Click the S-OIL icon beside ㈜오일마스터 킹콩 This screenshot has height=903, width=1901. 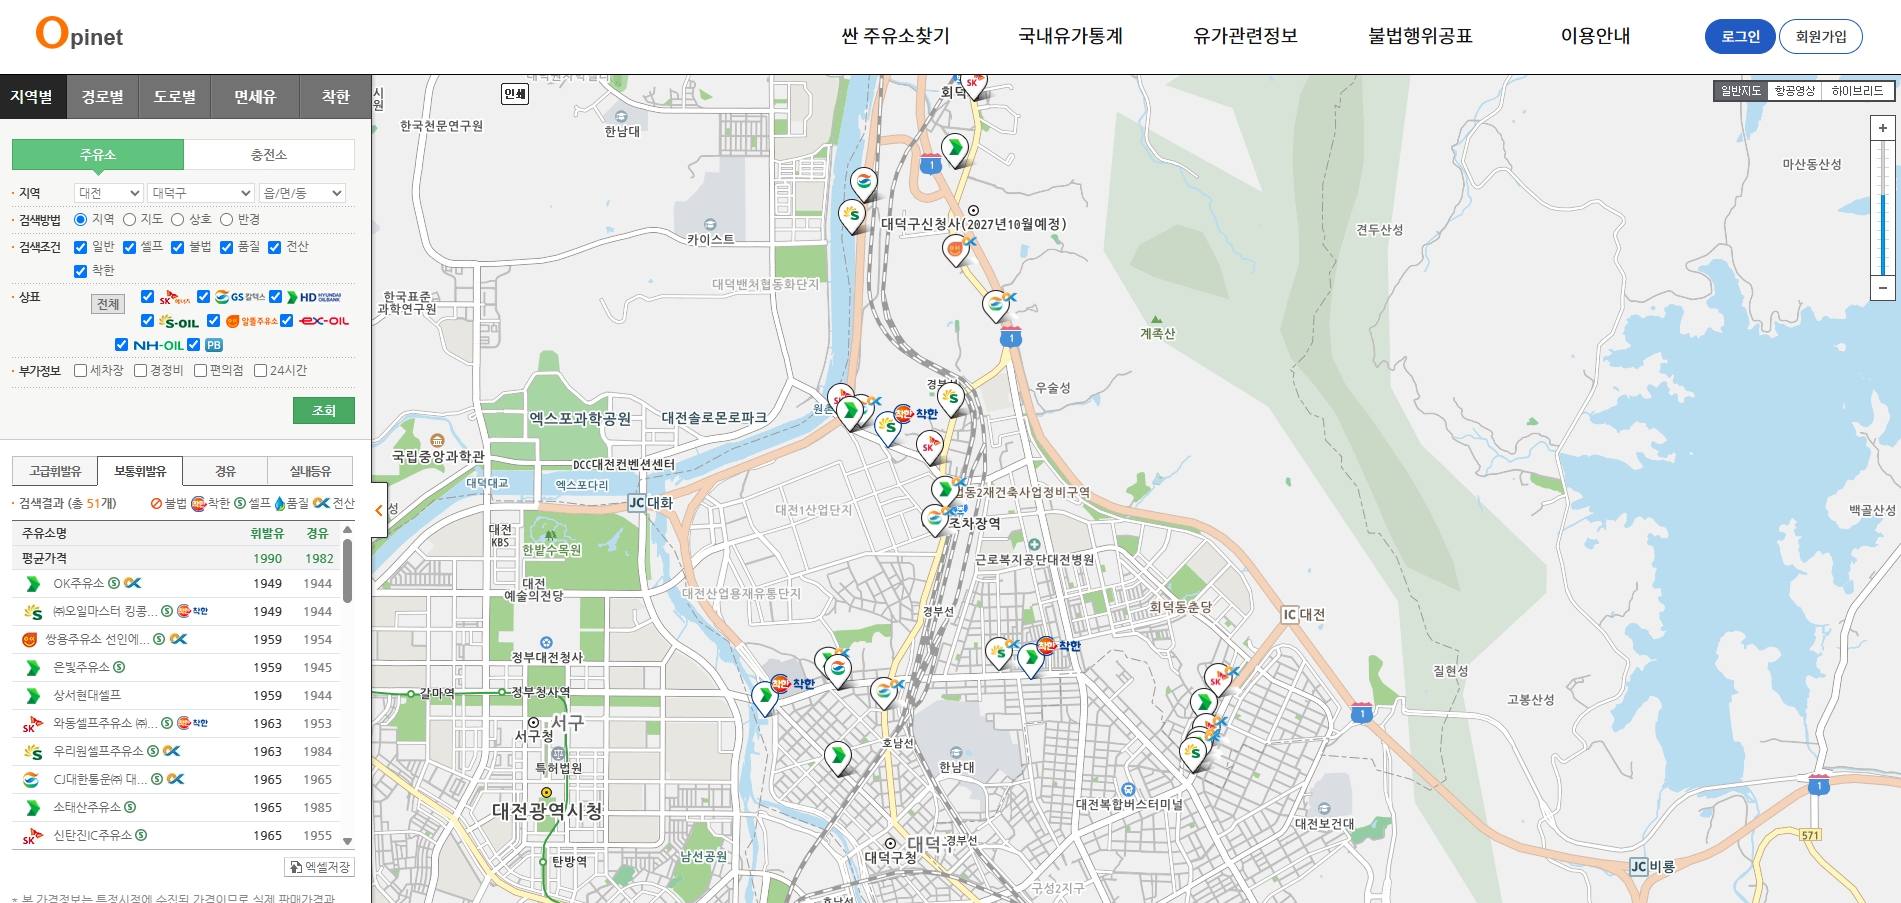tap(32, 611)
